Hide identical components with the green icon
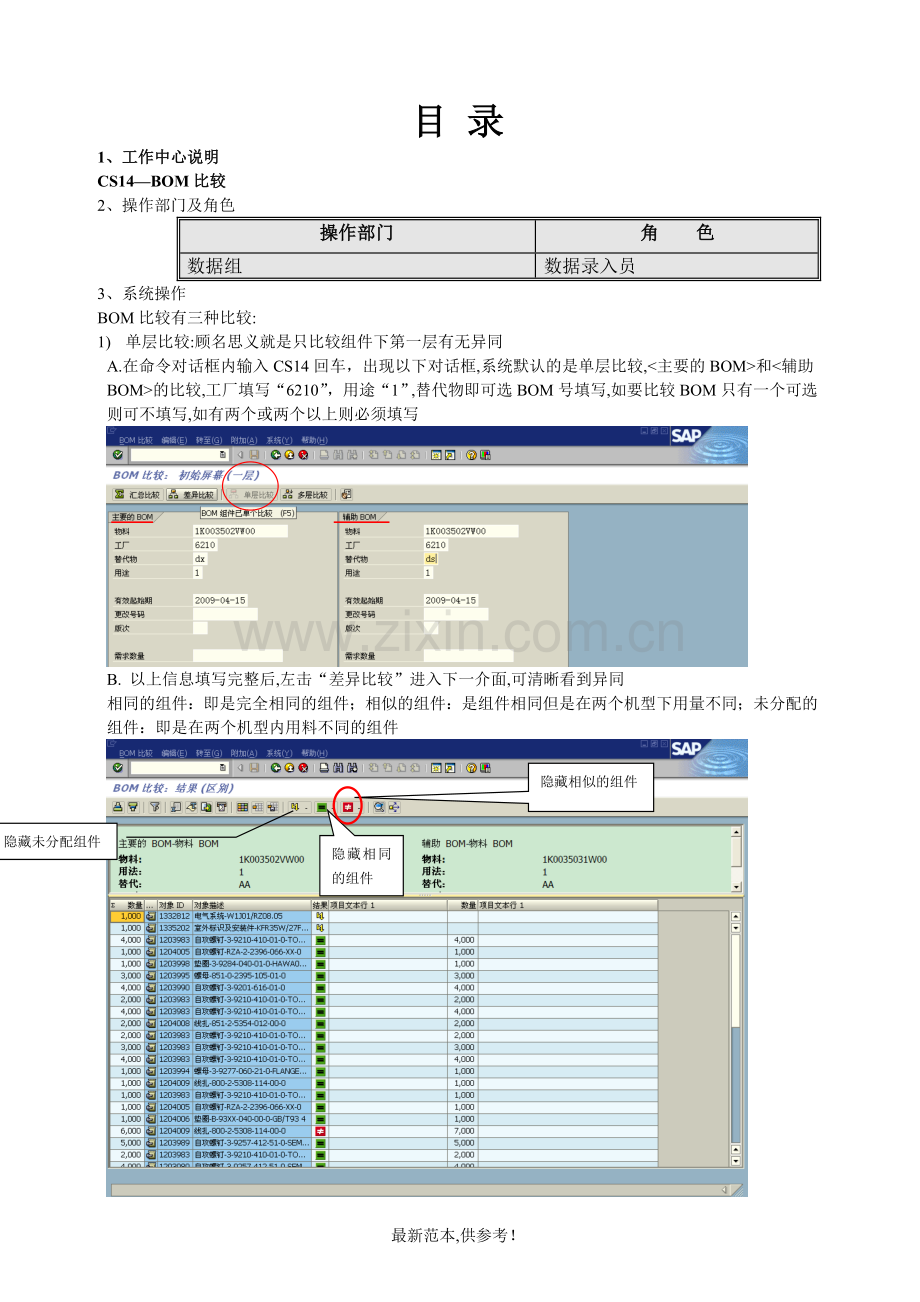This screenshot has width=920, height=1302. coord(322,807)
